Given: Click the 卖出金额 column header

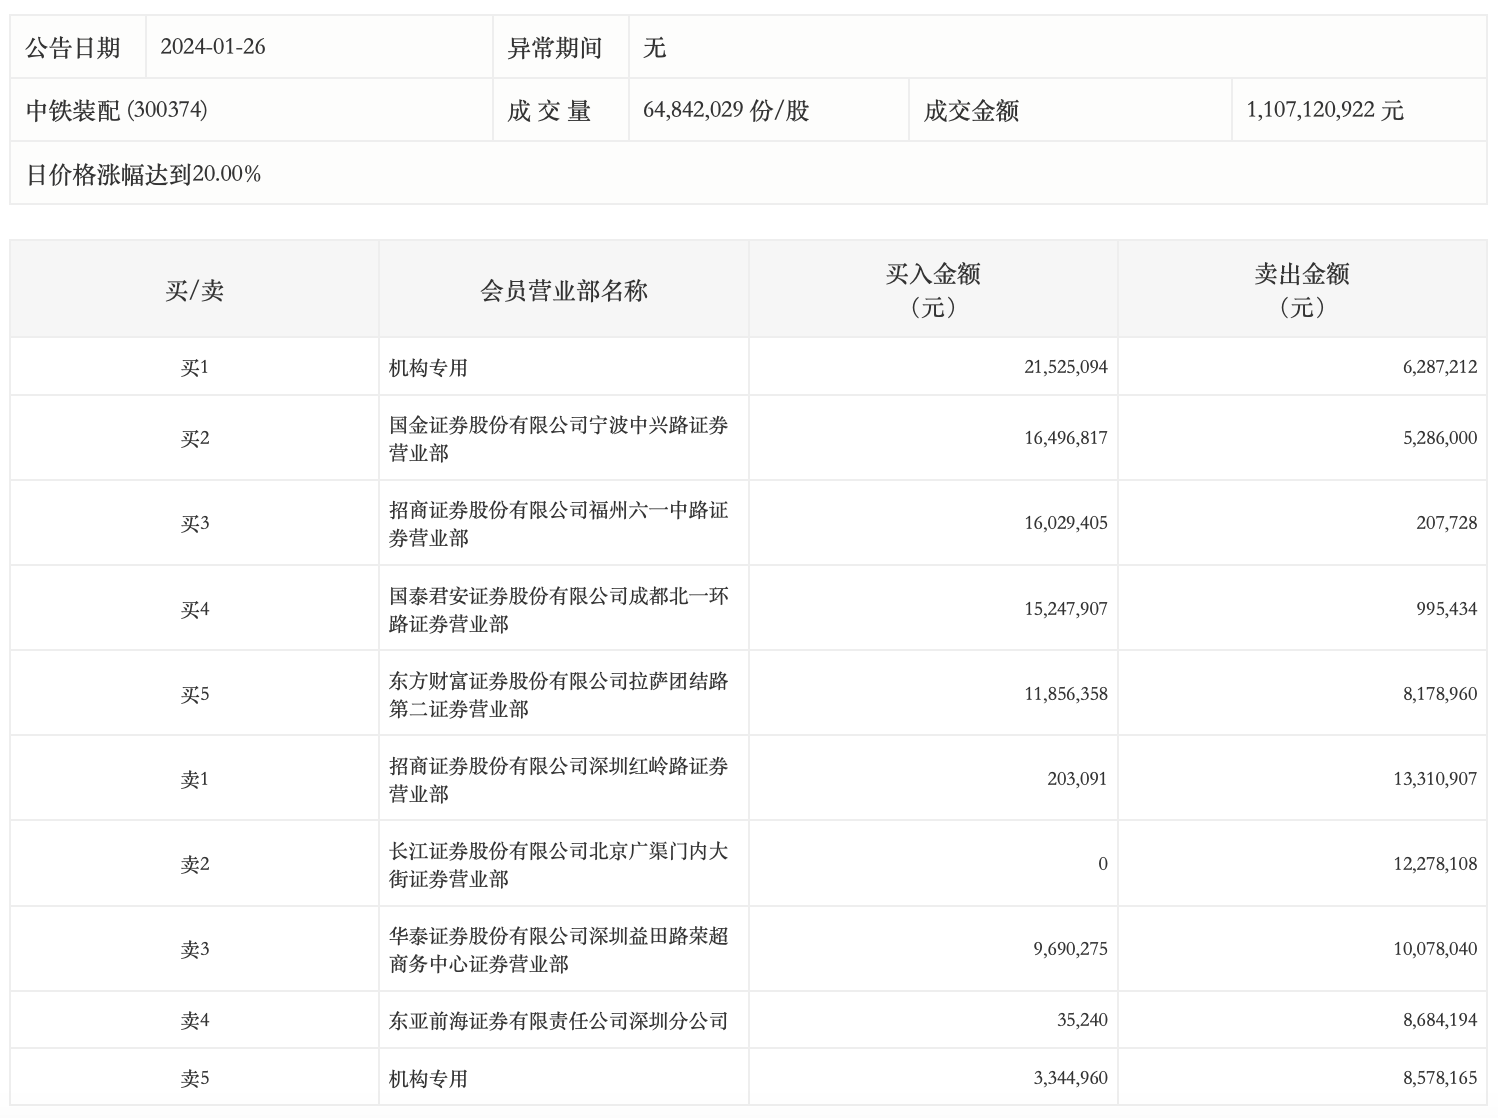Looking at the screenshot, I should tap(1301, 289).
